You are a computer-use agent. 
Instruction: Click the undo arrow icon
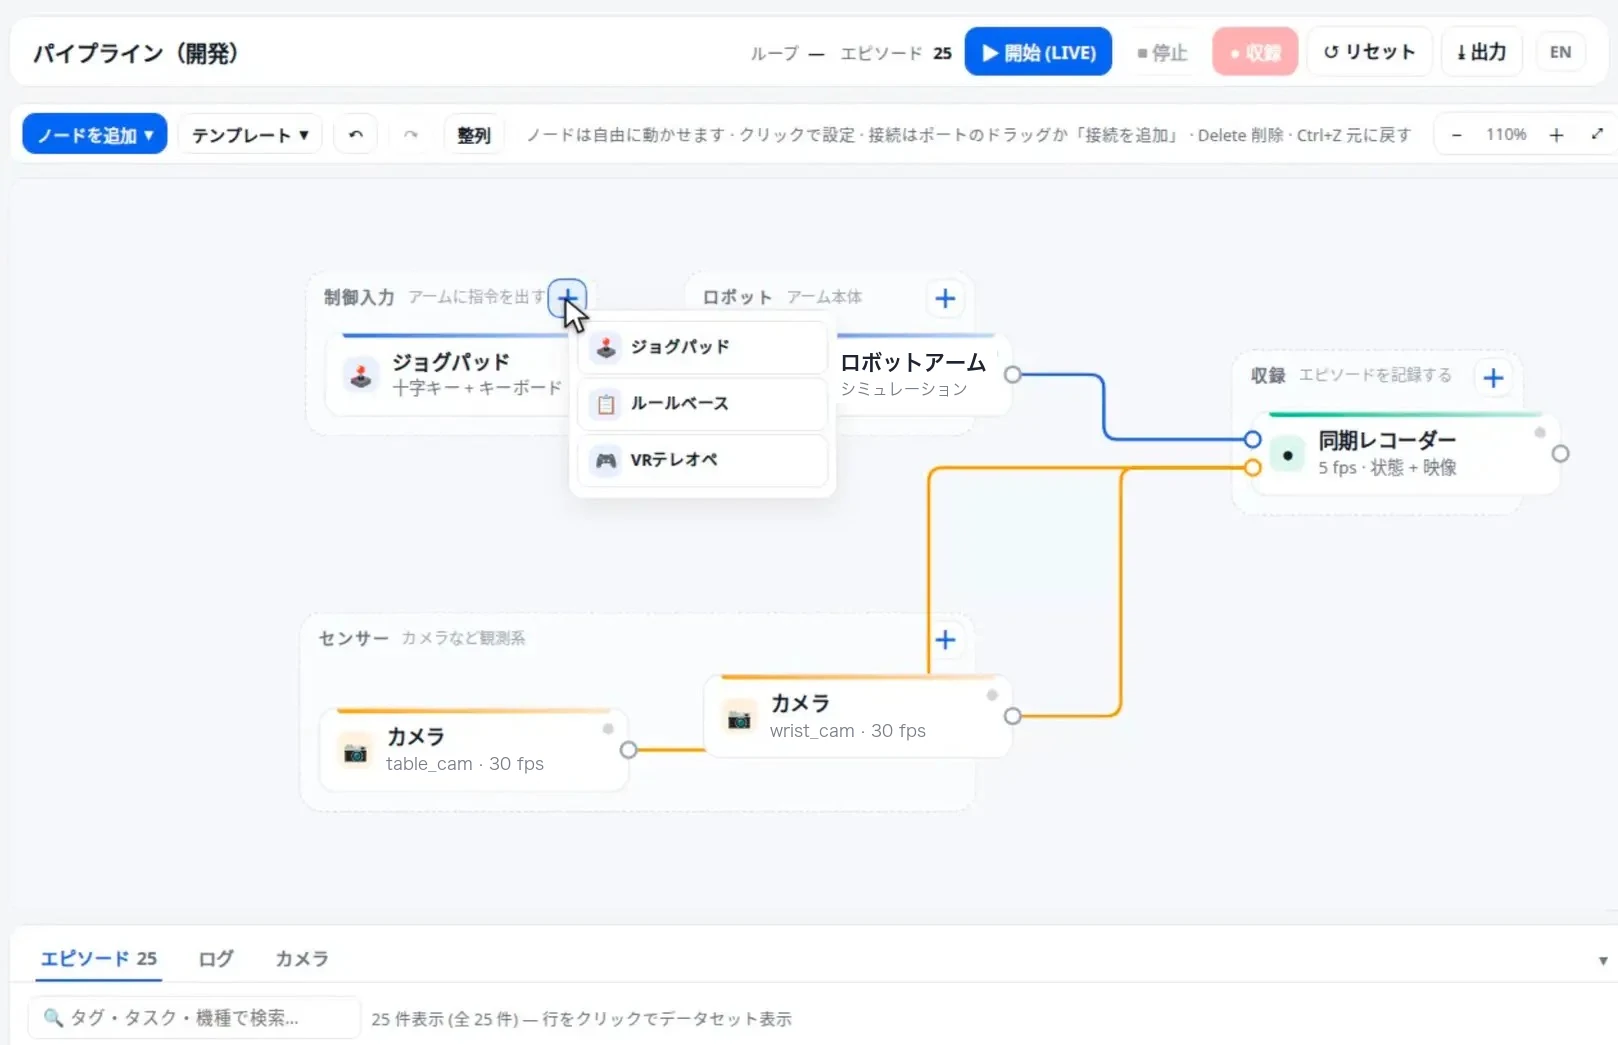tap(356, 134)
